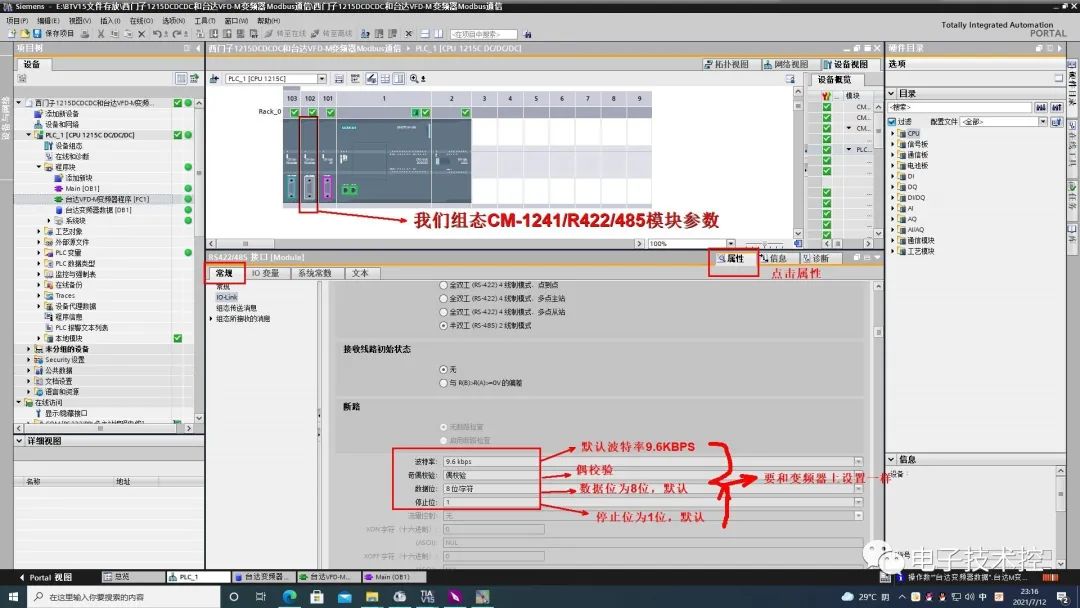Click the catalog search down icon

pos(1041,107)
